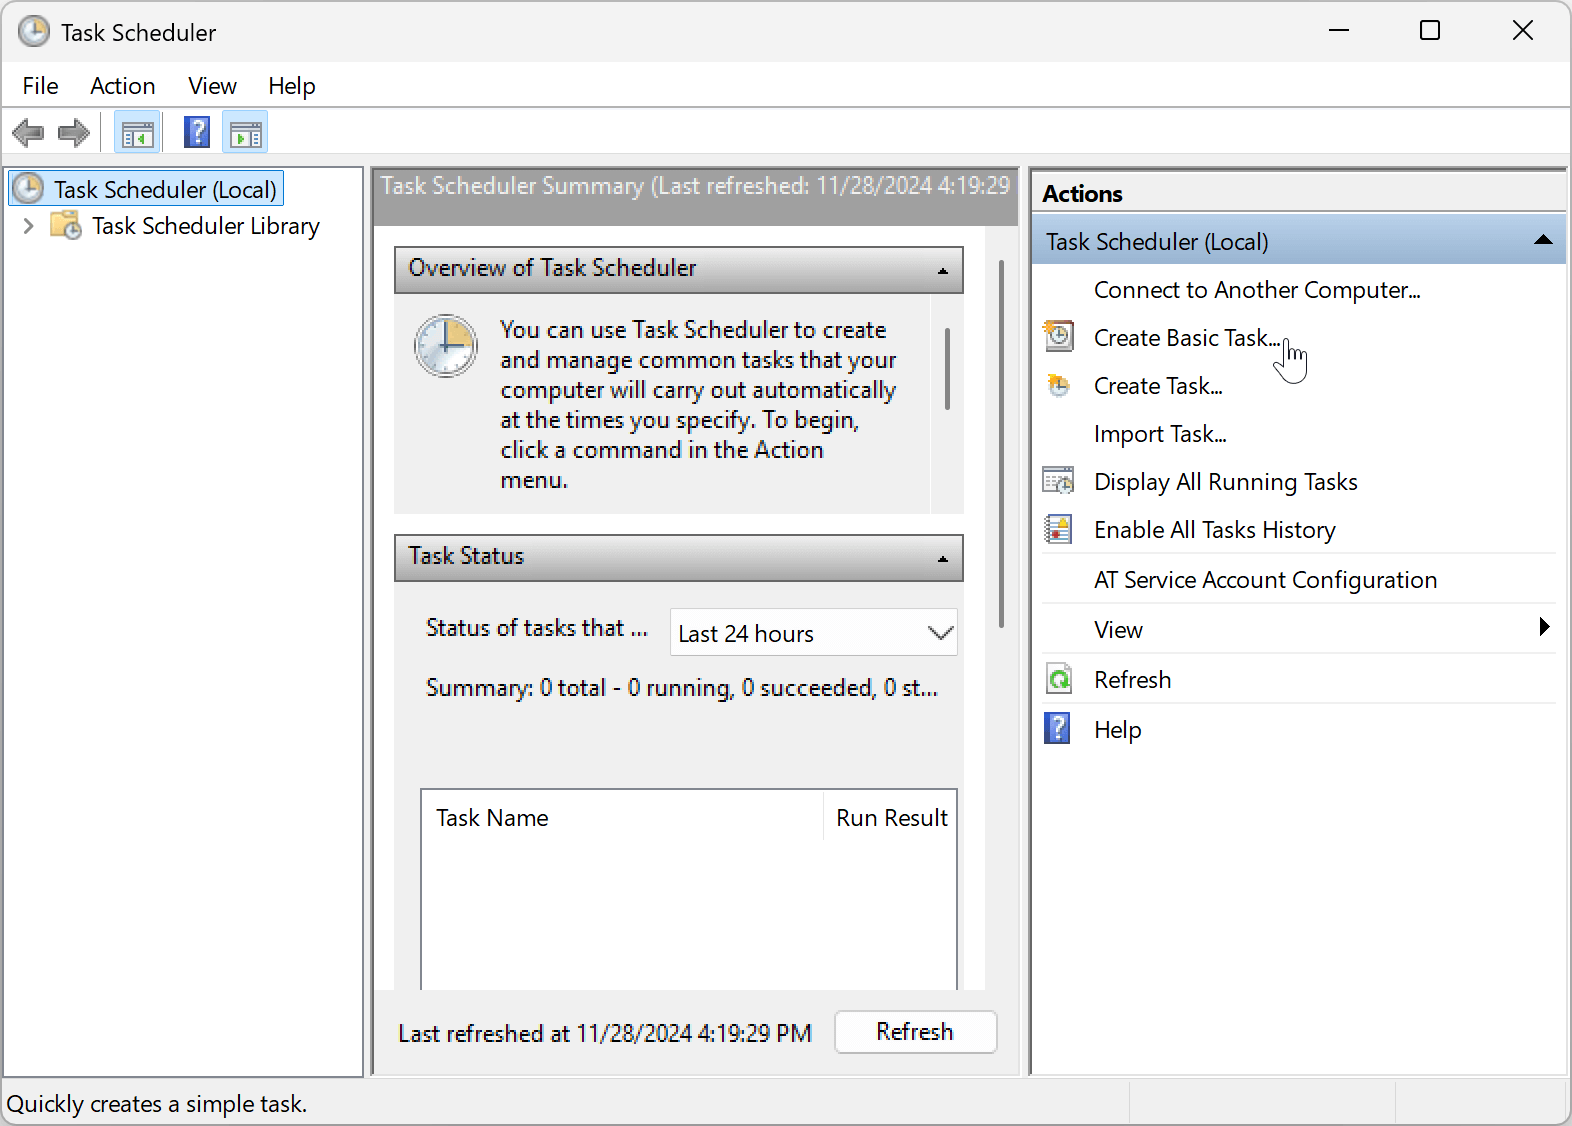Open the Action menu
This screenshot has height=1126, width=1572.
click(122, 86)
